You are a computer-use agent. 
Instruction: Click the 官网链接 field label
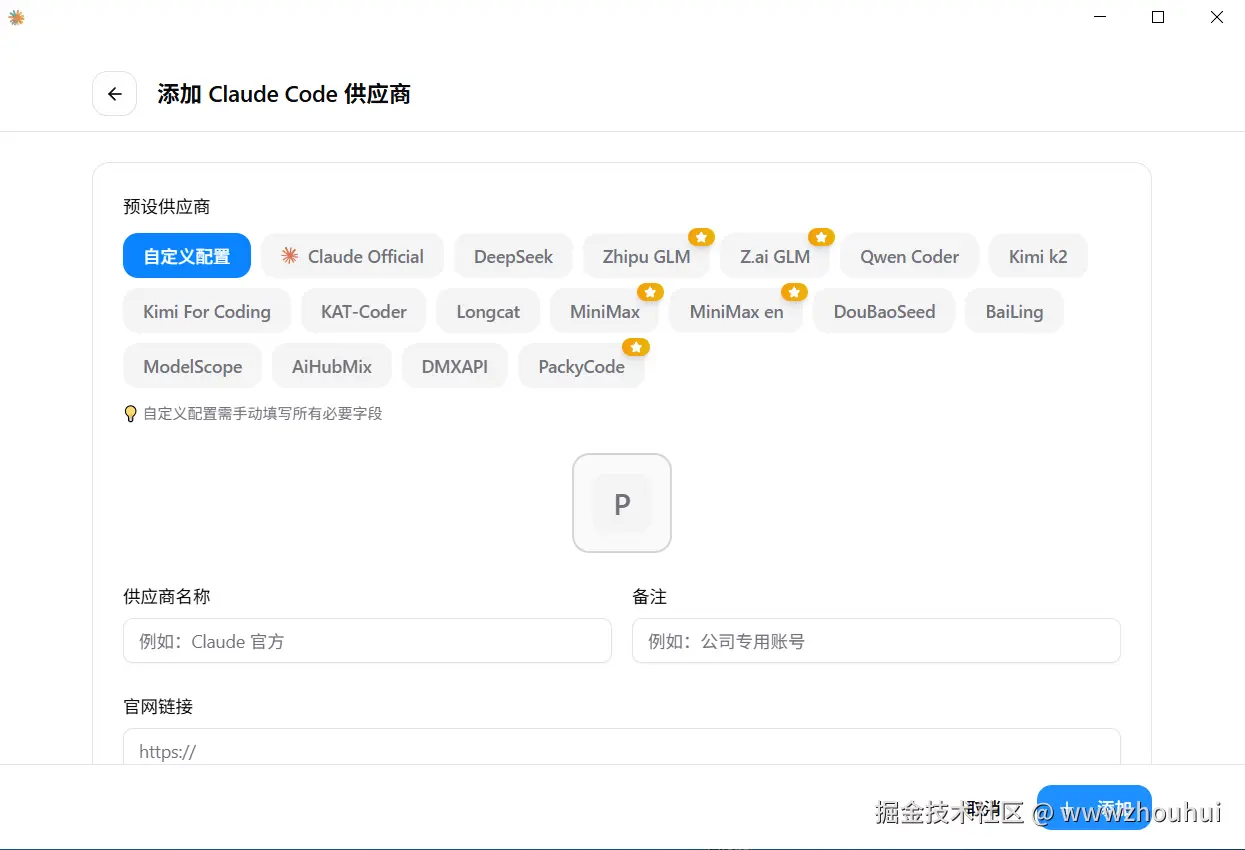pyautogui.click(x=158, y=706)
